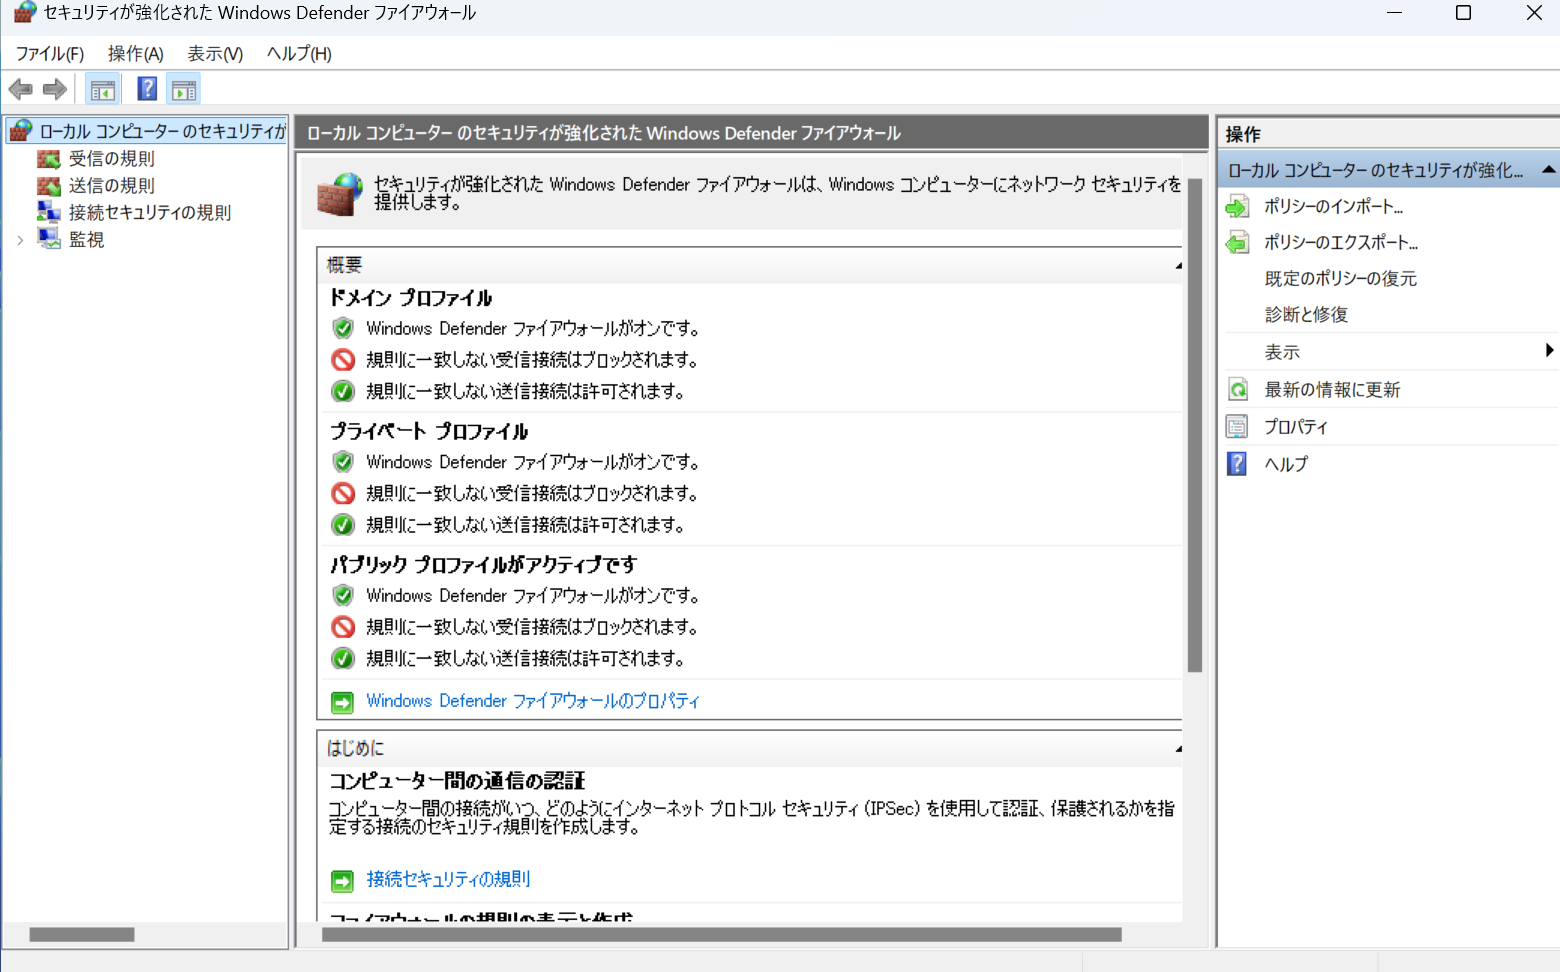Open the 表示 submenu in the action pane
This screenshot has width=1560, height=972.
pos(1282,351)
